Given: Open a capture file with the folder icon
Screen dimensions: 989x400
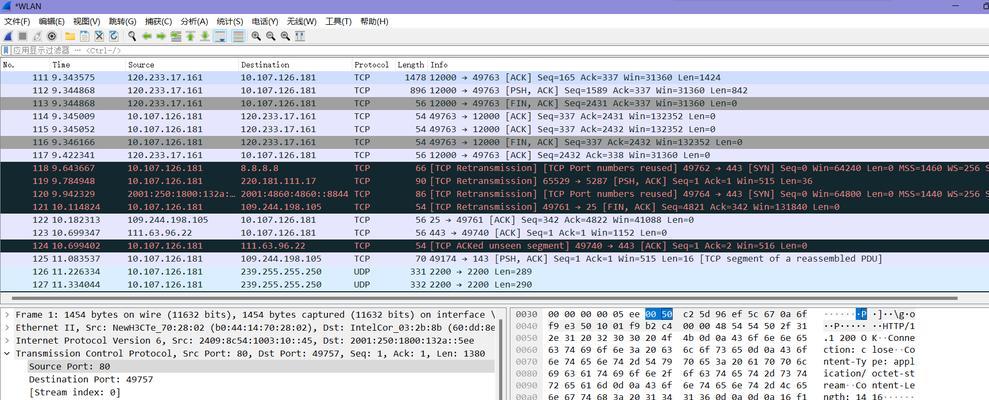Looking at the screenshot, I should pyautogui.click(x=69, y=36).
